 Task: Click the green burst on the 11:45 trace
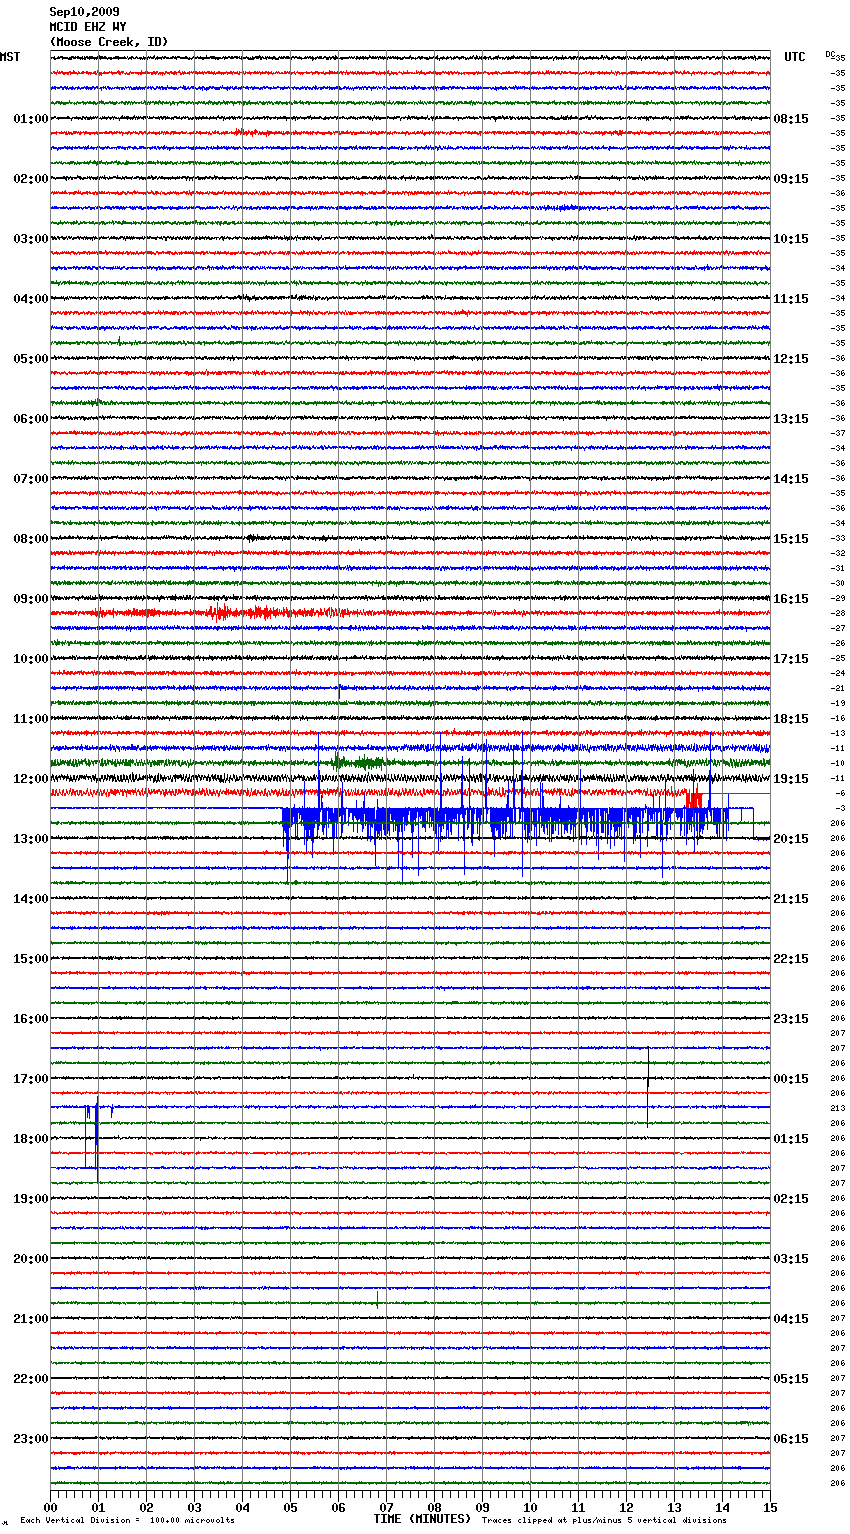tap(360, 762)
